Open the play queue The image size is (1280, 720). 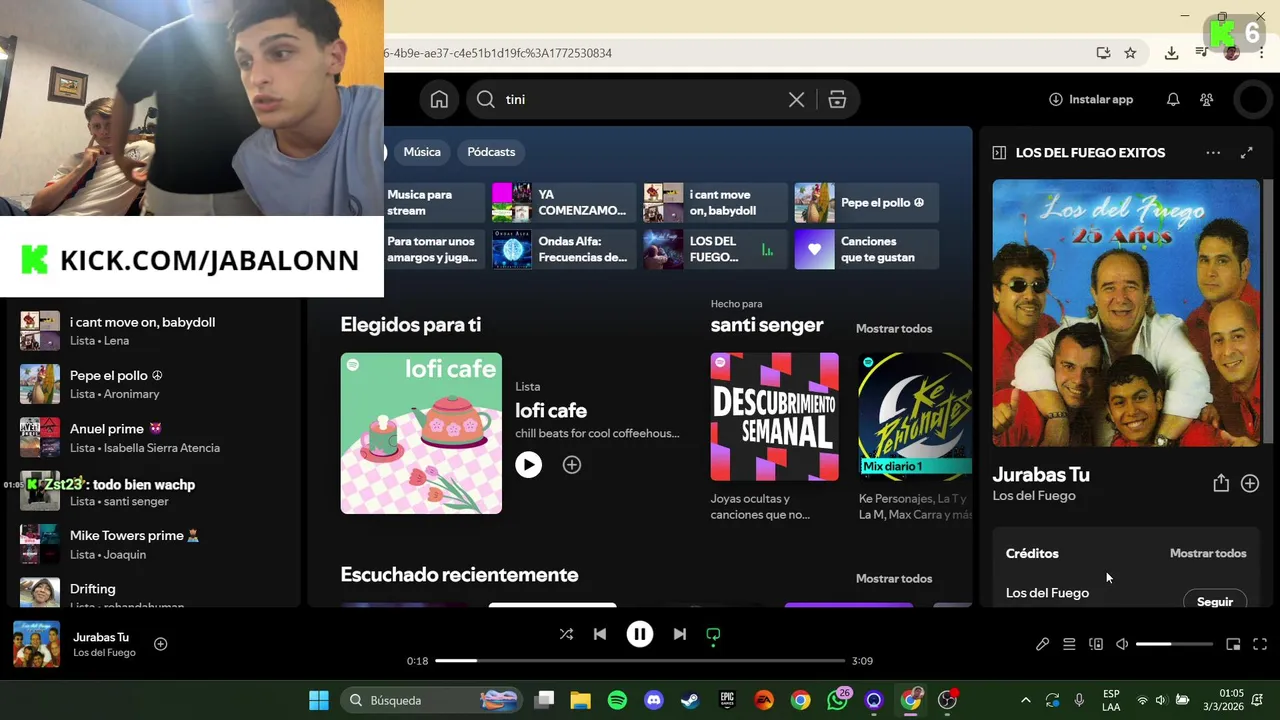point(1069,645)
